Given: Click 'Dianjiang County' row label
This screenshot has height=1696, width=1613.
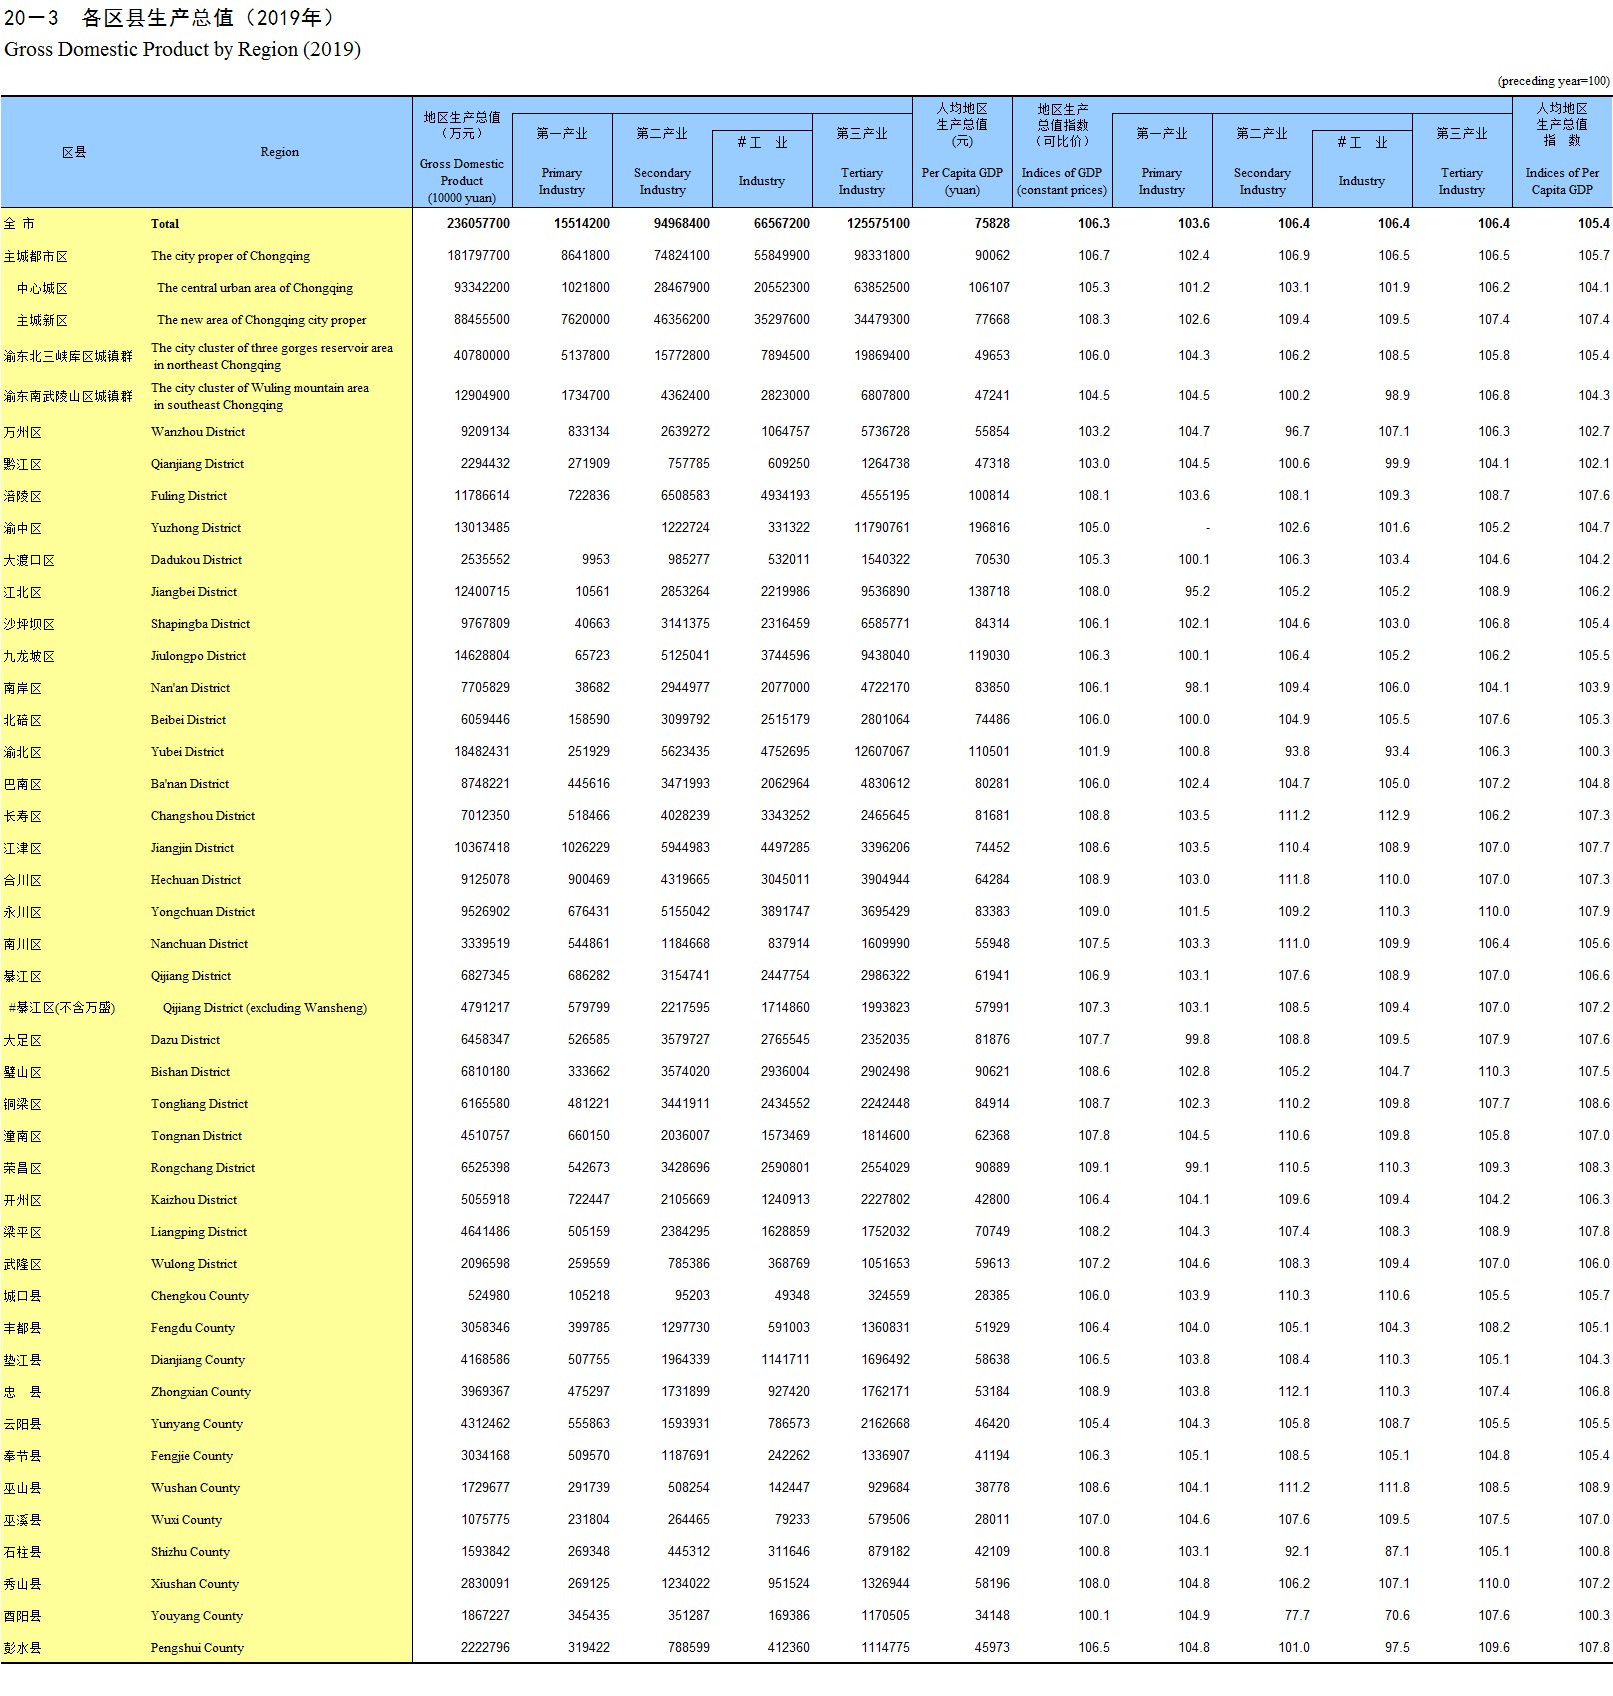Looking at the screenshot, I should coord(198,1360).
